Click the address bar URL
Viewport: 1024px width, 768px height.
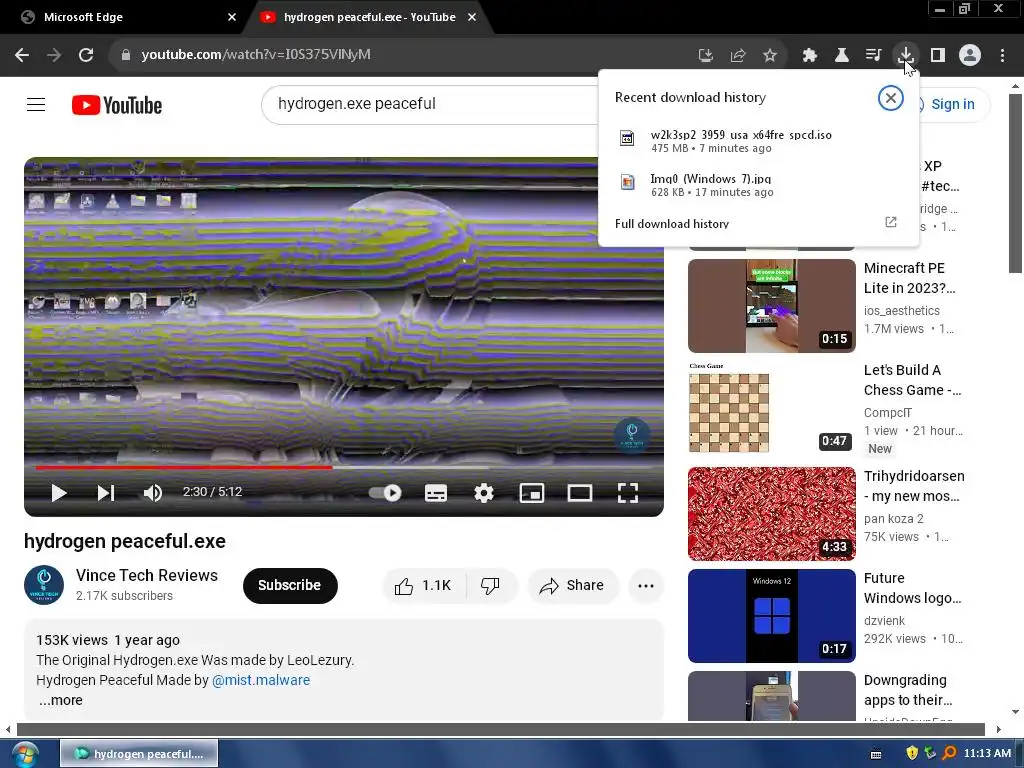[256, 55]
